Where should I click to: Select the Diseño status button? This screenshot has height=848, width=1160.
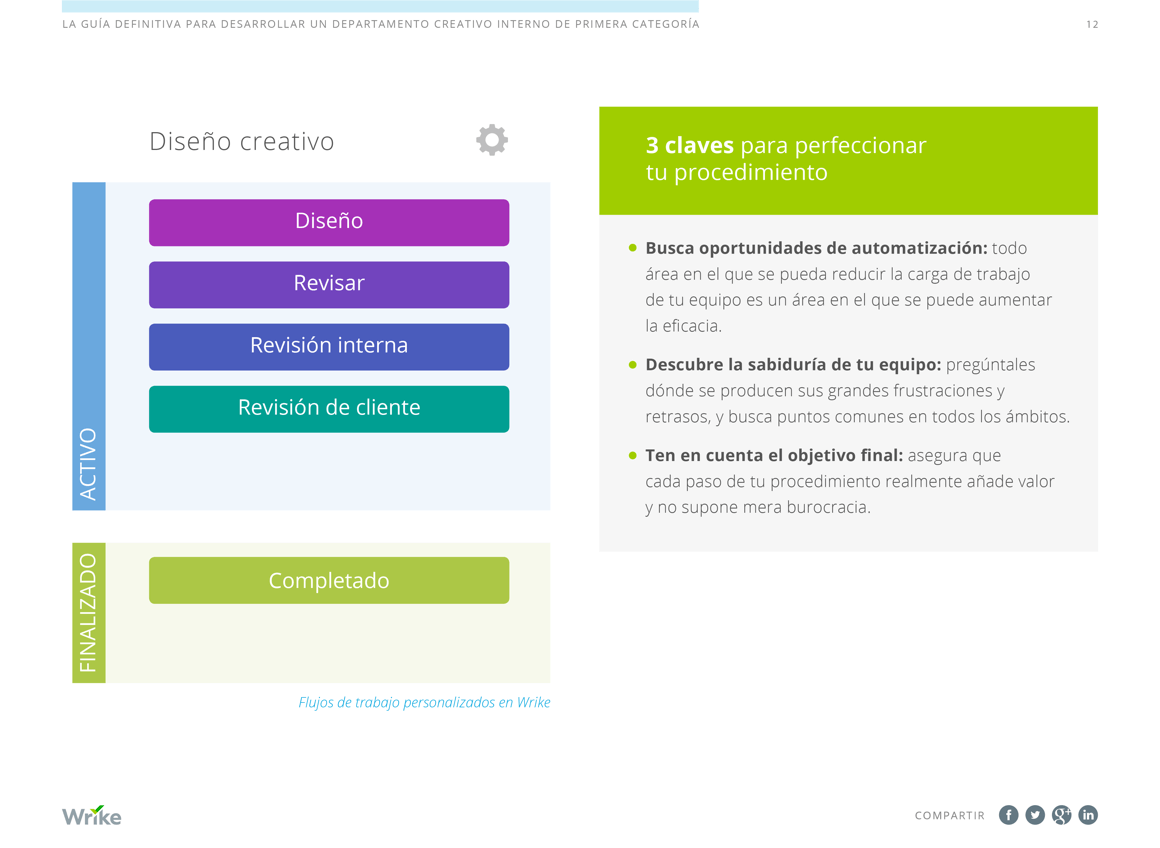pyautogui.click(x=329, y=222)
